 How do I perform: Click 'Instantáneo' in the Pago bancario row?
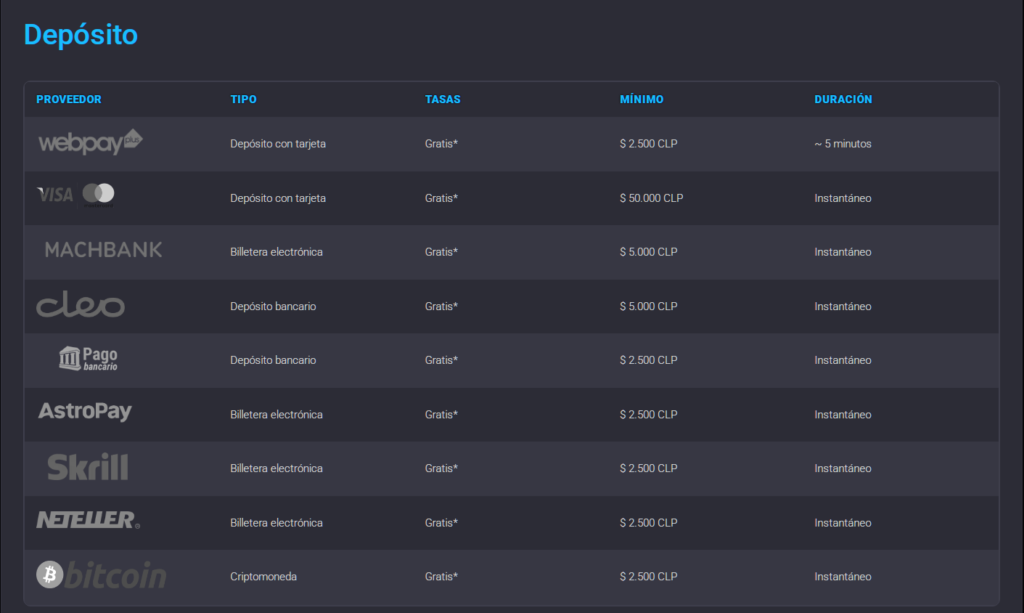pyautogui.click(x=842, y=360)
